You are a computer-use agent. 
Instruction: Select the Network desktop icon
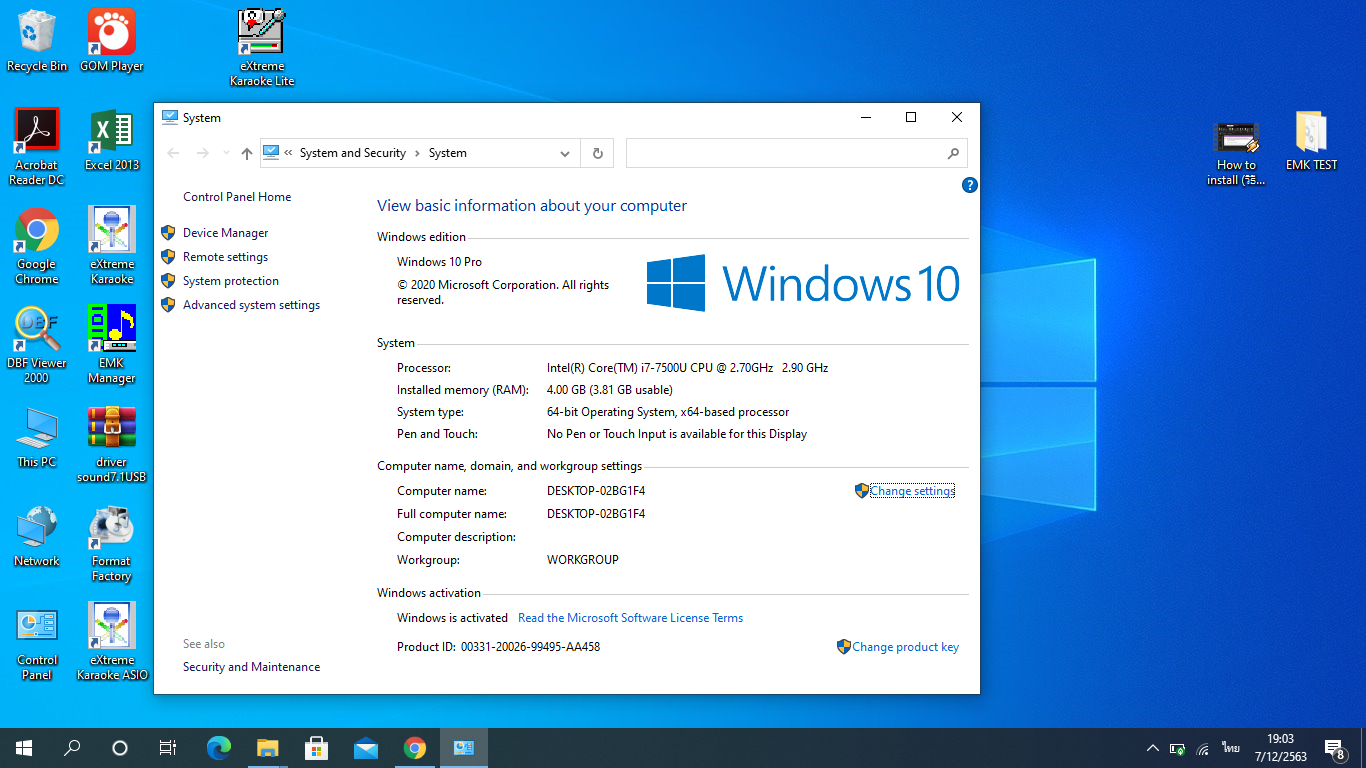point(37,536)
